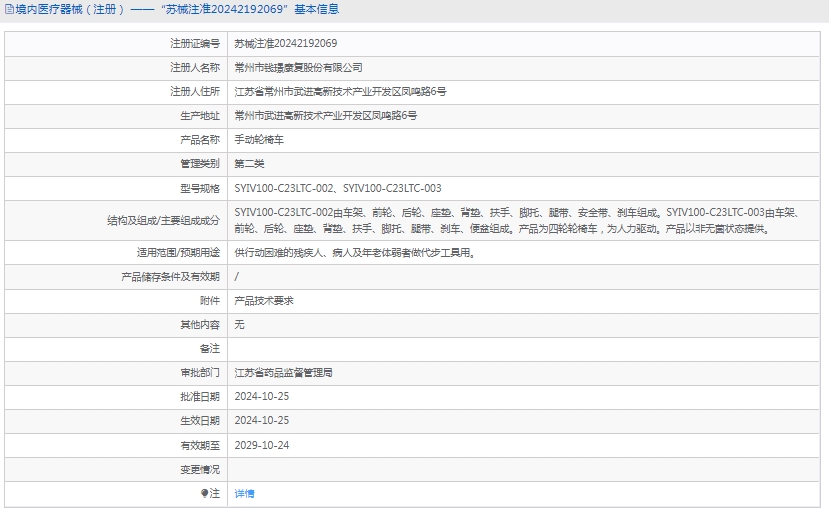Click the bullet icon beside 注 label
This screenshot has height=513, width=829.
tap(204, 494)
